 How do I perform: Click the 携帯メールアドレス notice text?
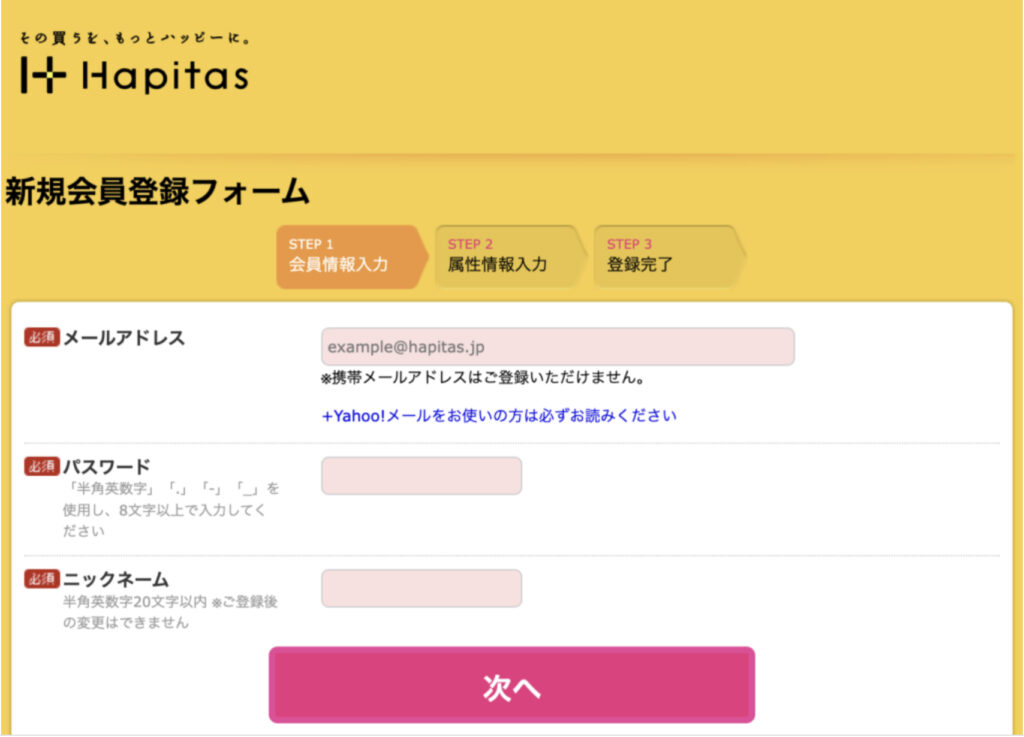click(482, 379)
